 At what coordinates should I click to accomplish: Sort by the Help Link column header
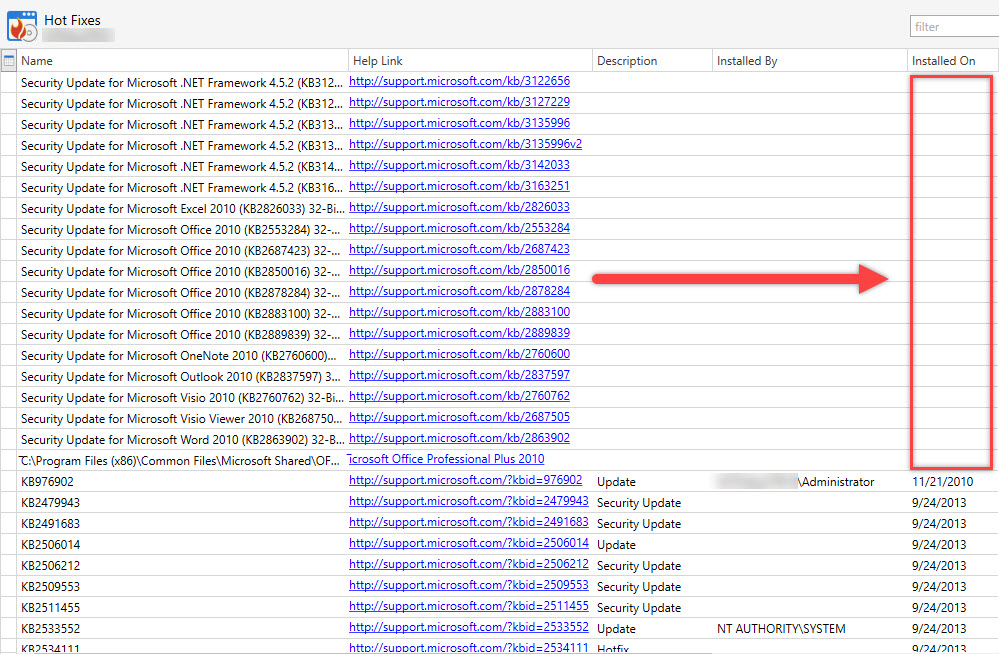[x=378, y=61]
